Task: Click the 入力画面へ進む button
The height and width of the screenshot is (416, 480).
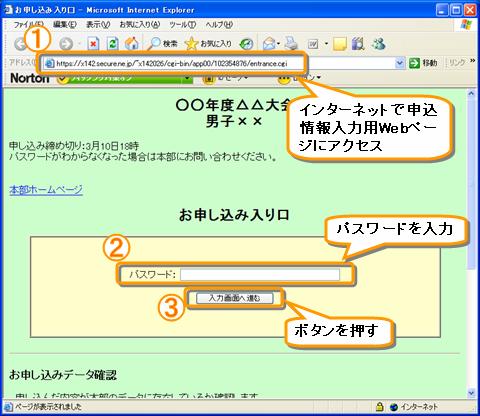Action: click(234, 298)
